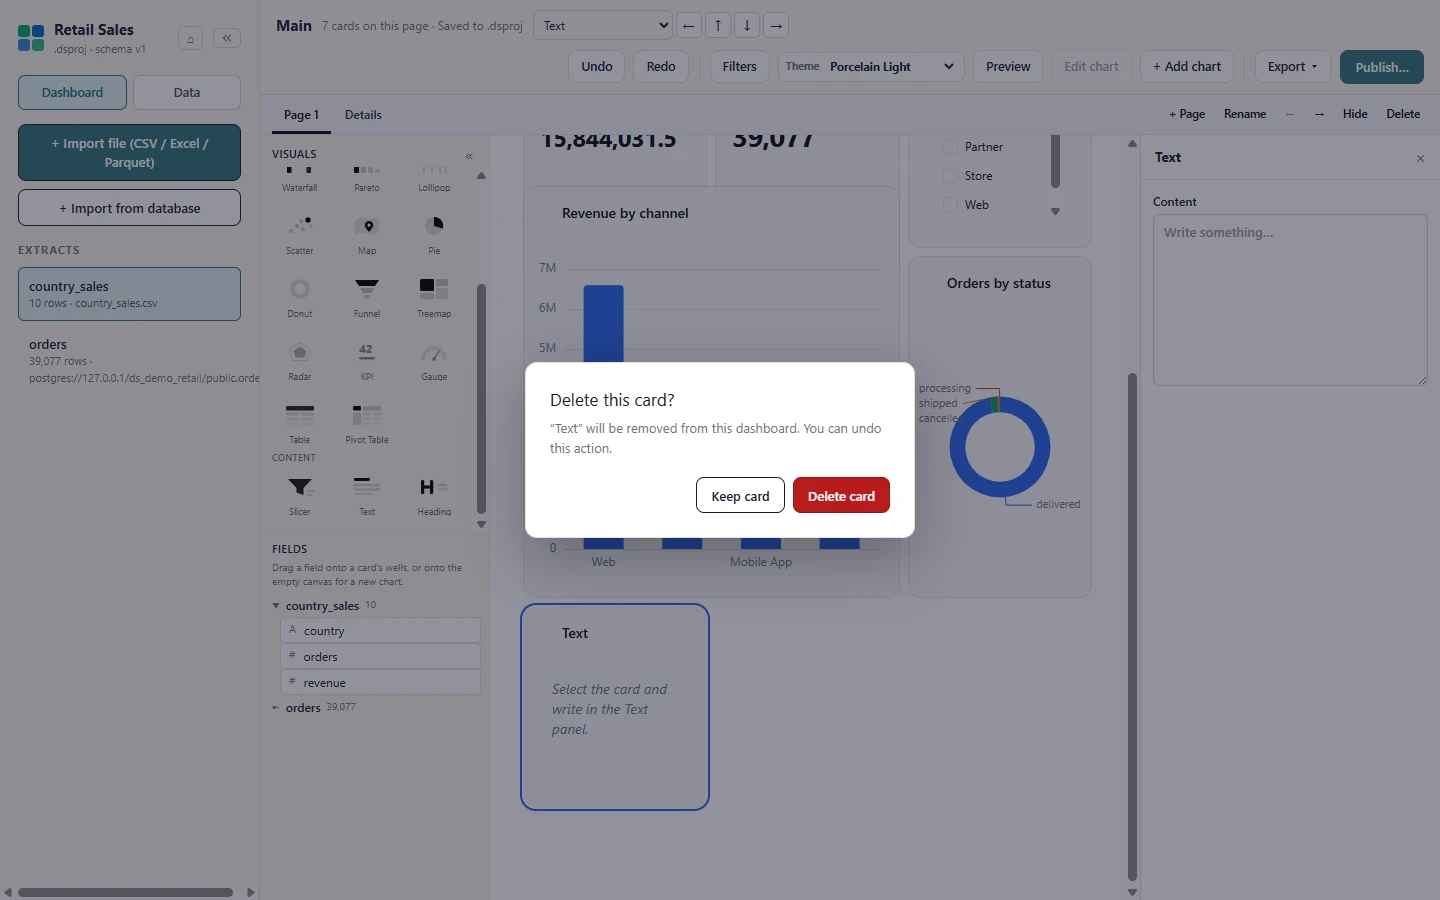Add a Waterfall chart visual
This screenshot has width=1440, height=900.
point(299,178)
